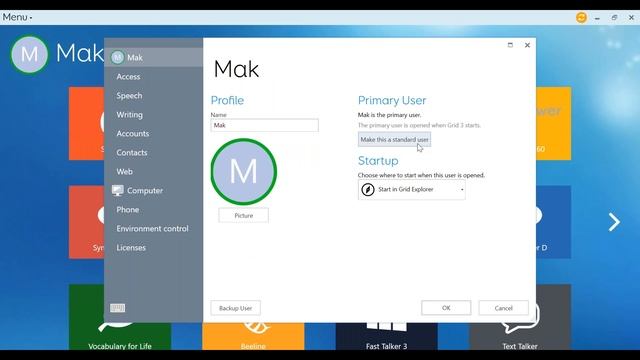
Task: Expand the Start in Grid Explorer dropdown
Action: 411,190
